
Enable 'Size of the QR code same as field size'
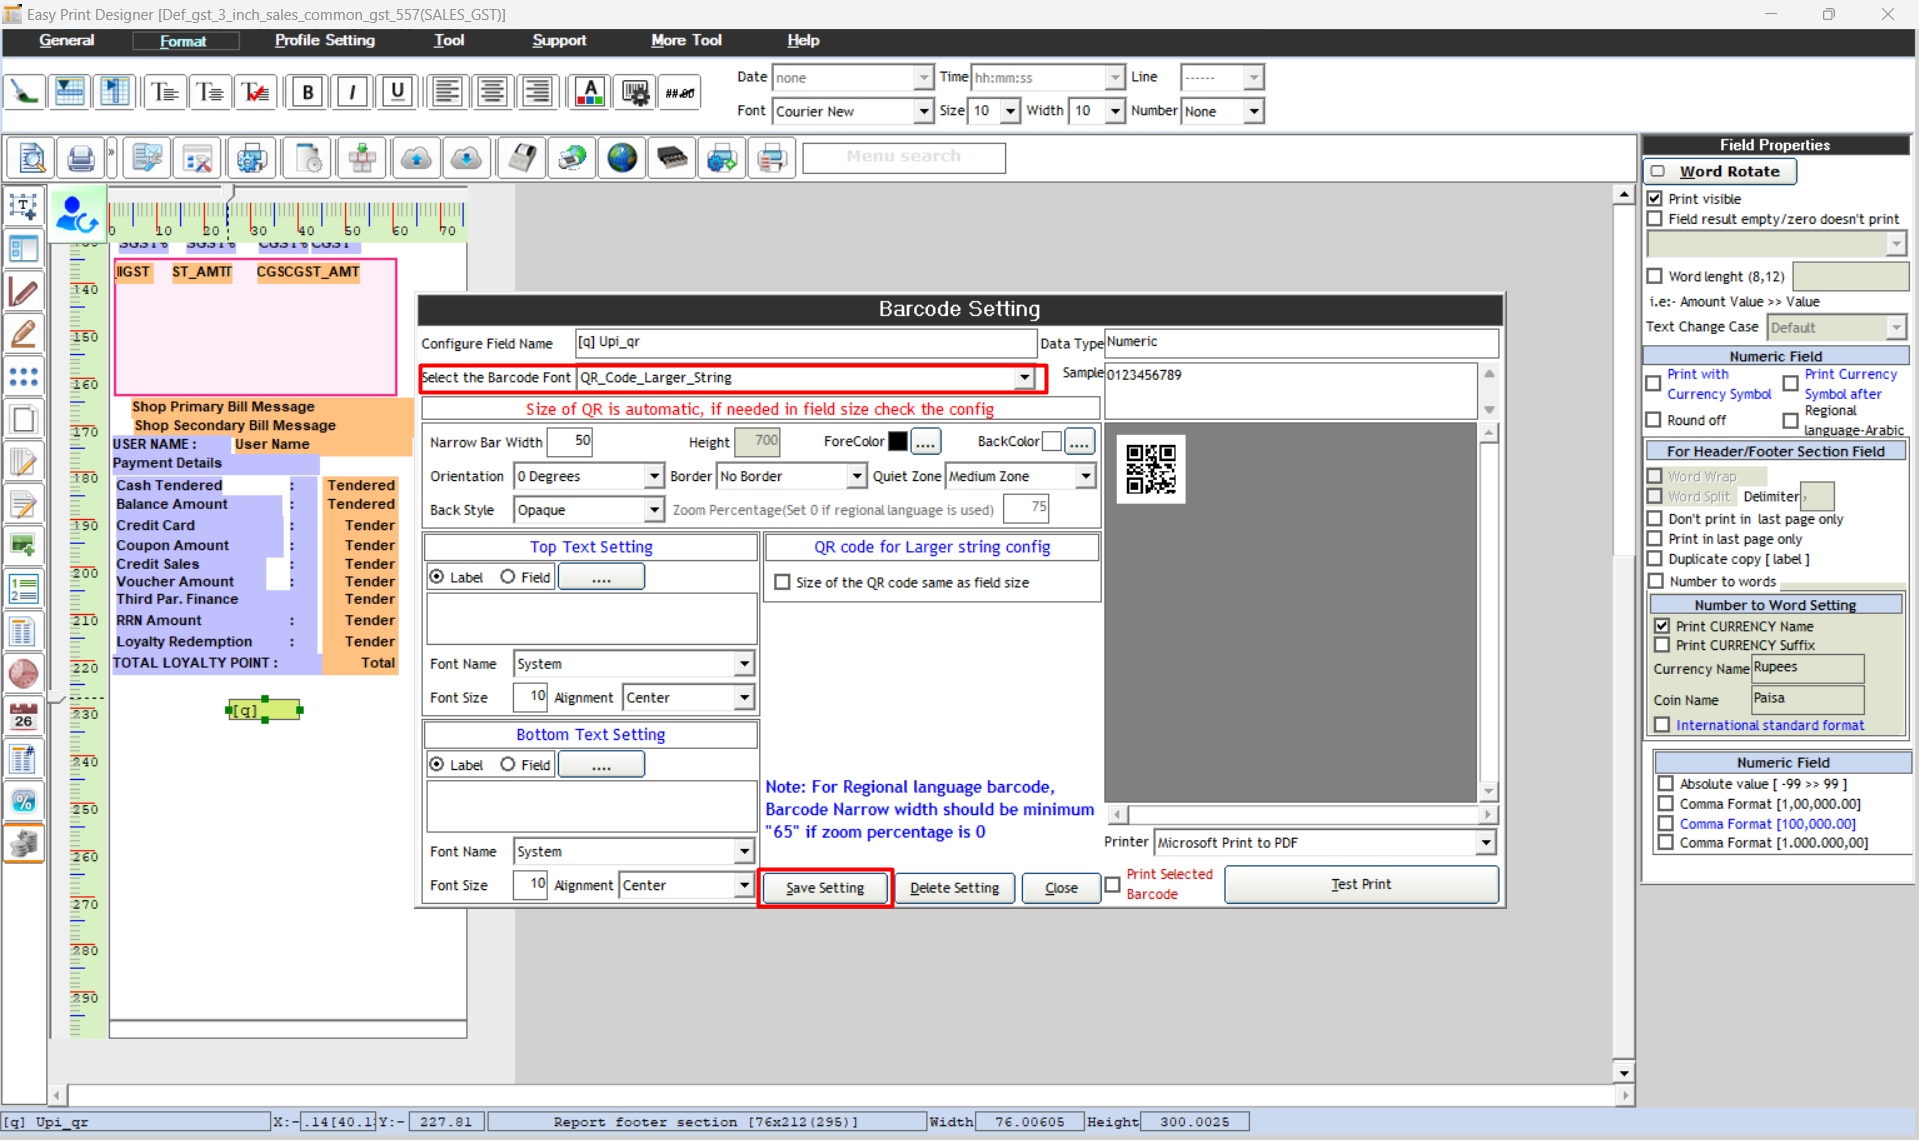(x=782, y=582)
